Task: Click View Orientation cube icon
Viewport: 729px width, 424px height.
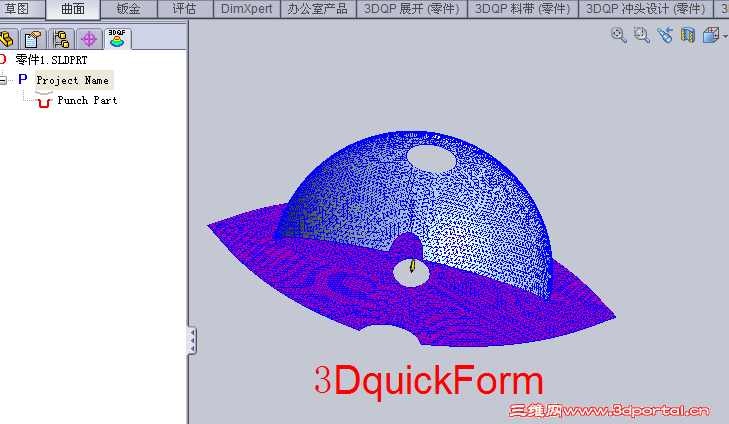Action: coord(710,35)
